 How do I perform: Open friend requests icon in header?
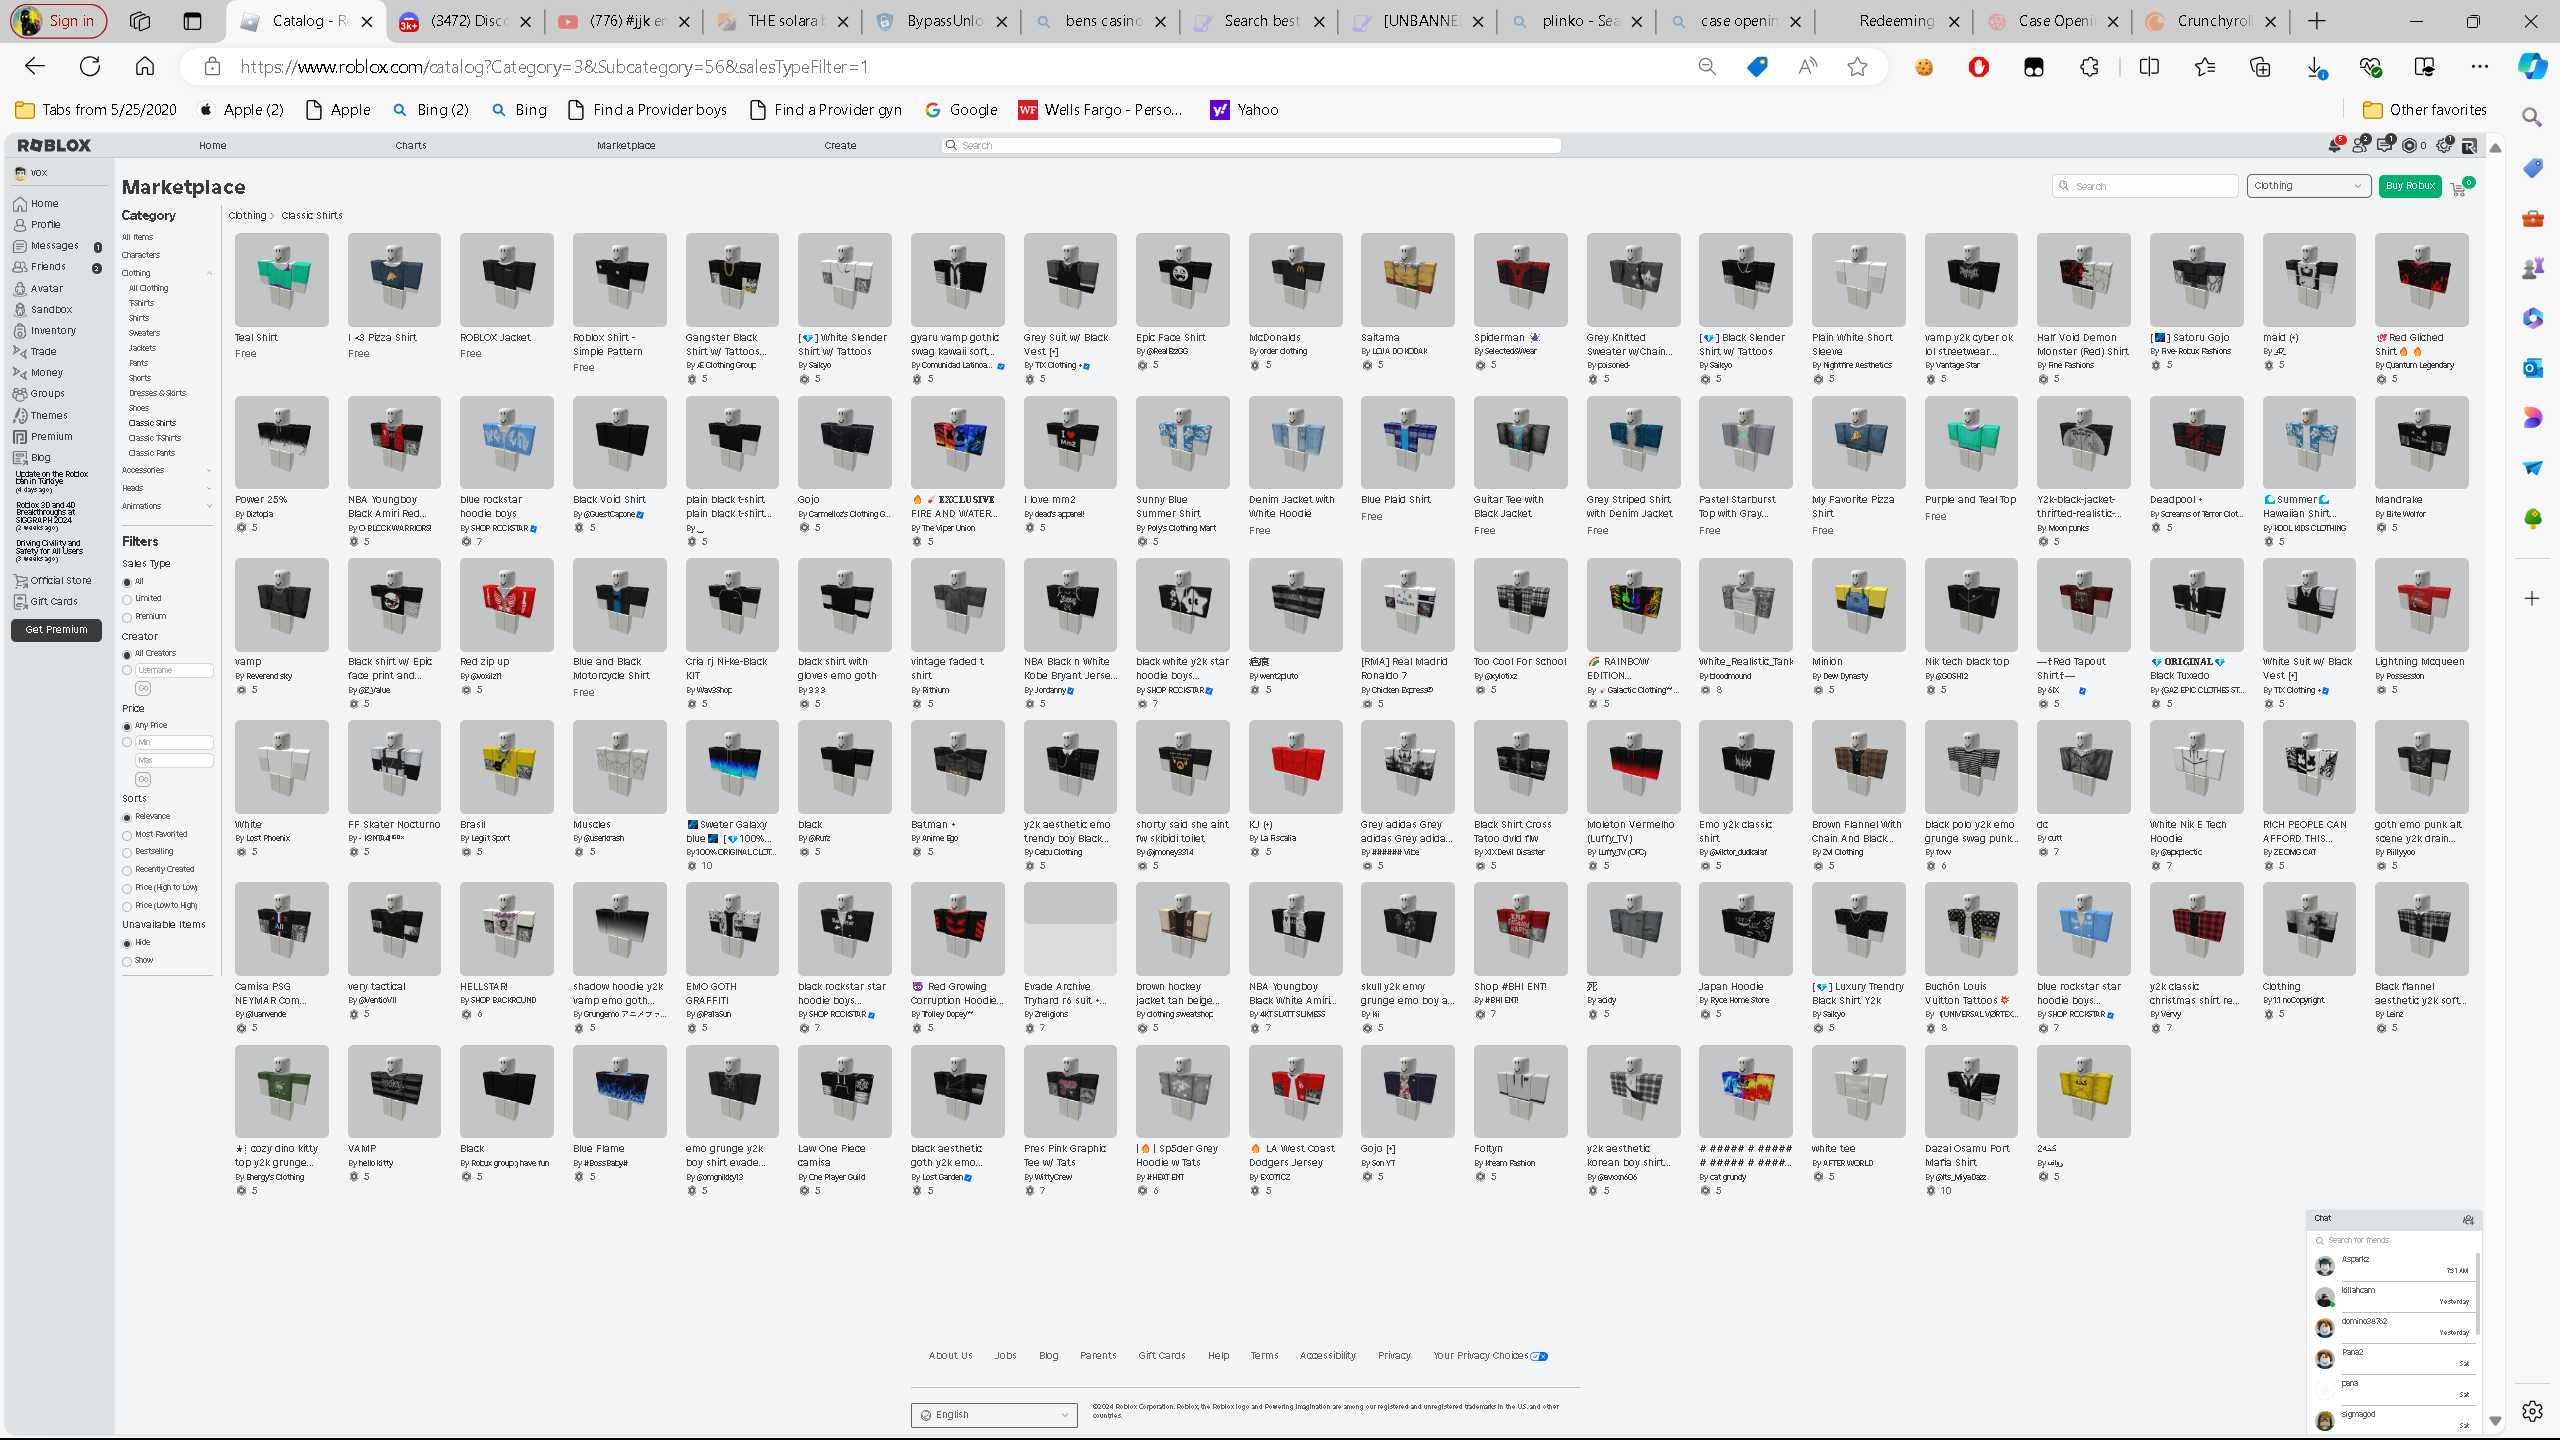tap(2359, 146)
